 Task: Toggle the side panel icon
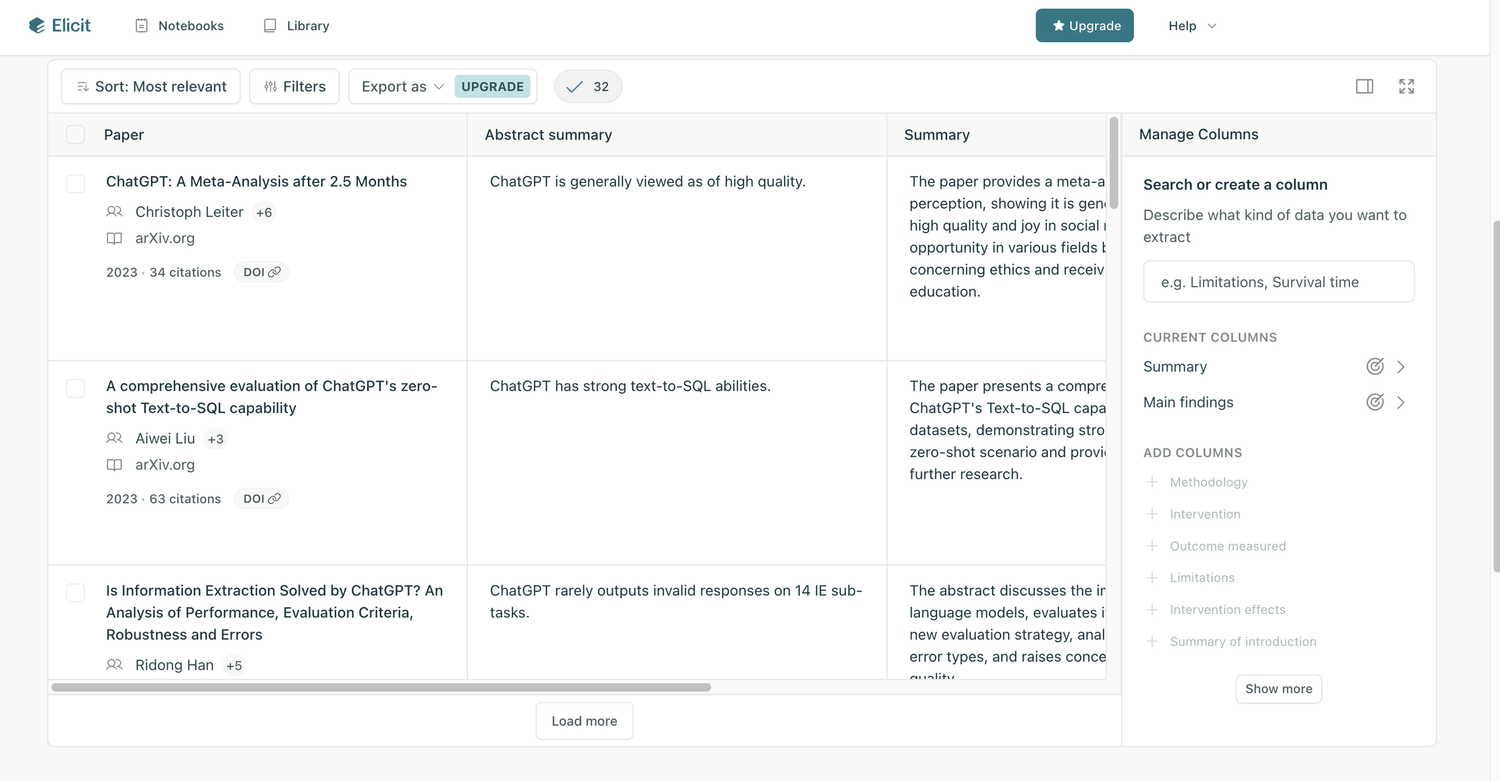point(1364,86)
